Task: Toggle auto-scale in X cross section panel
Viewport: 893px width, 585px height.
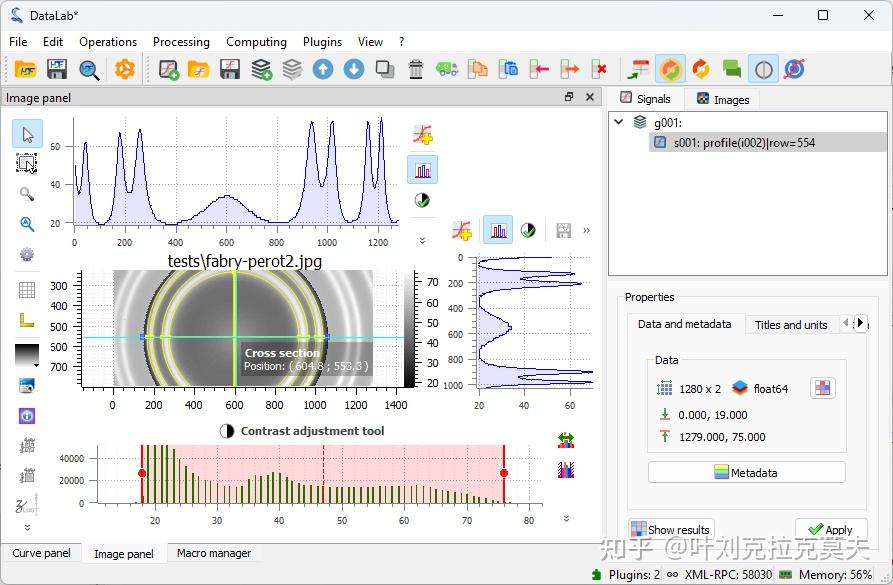Action: 423,170
